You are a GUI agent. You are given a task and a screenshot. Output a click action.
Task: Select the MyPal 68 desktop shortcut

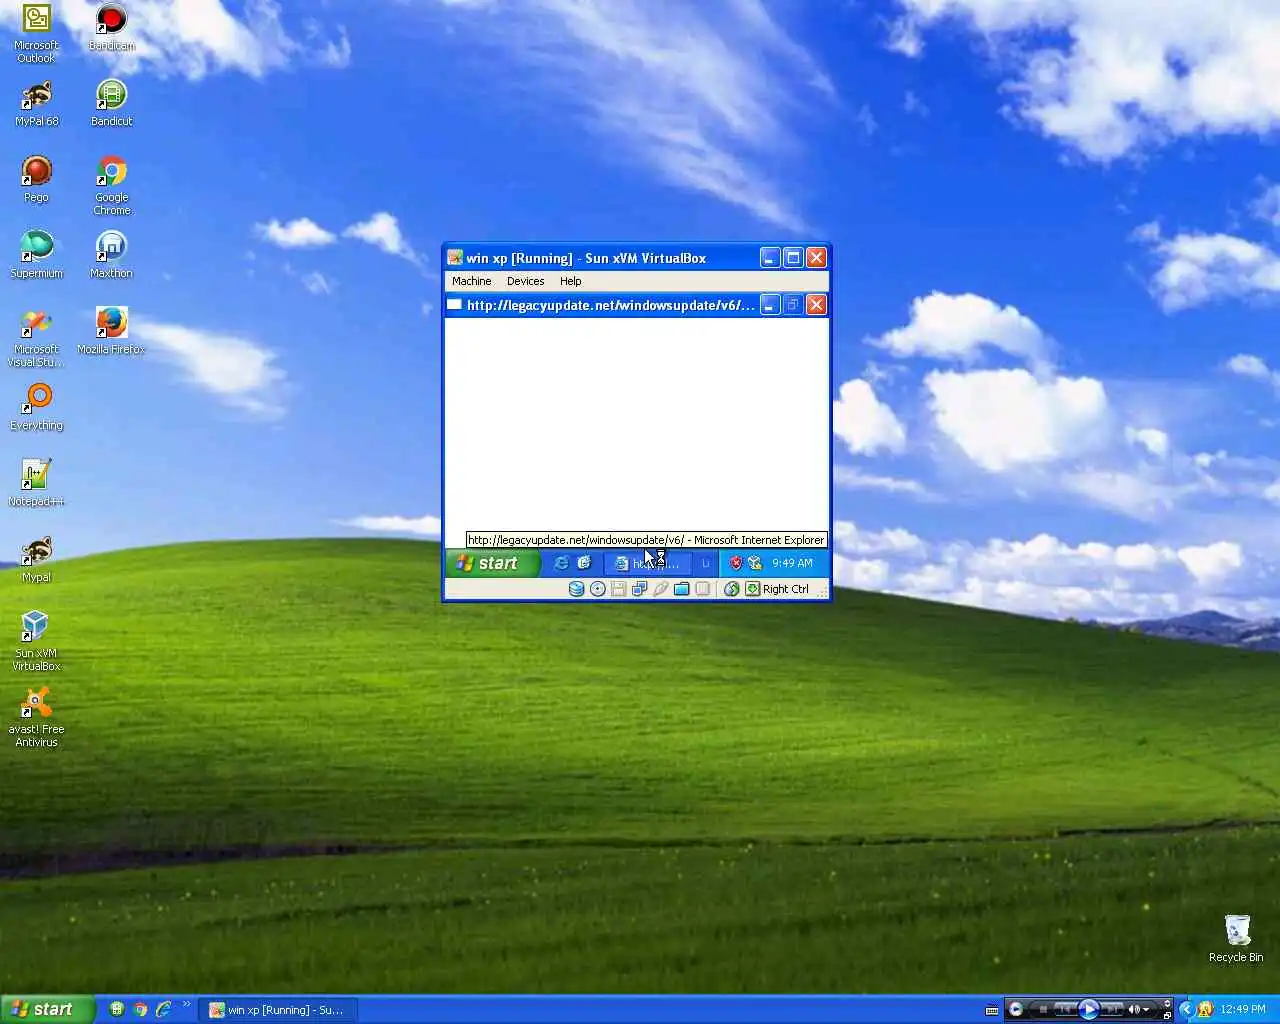pyautogui.click(x=36, y=103)
